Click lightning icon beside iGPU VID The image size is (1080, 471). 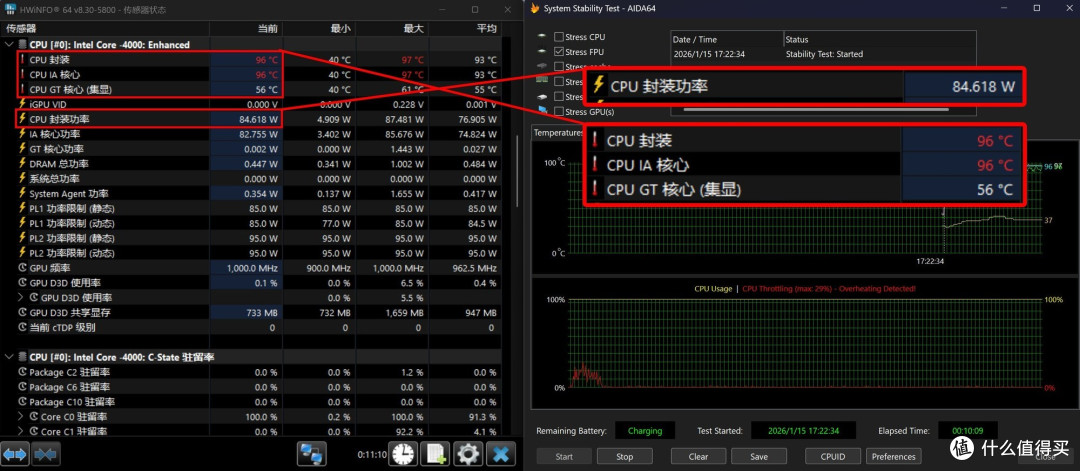(x=22, y=105)
